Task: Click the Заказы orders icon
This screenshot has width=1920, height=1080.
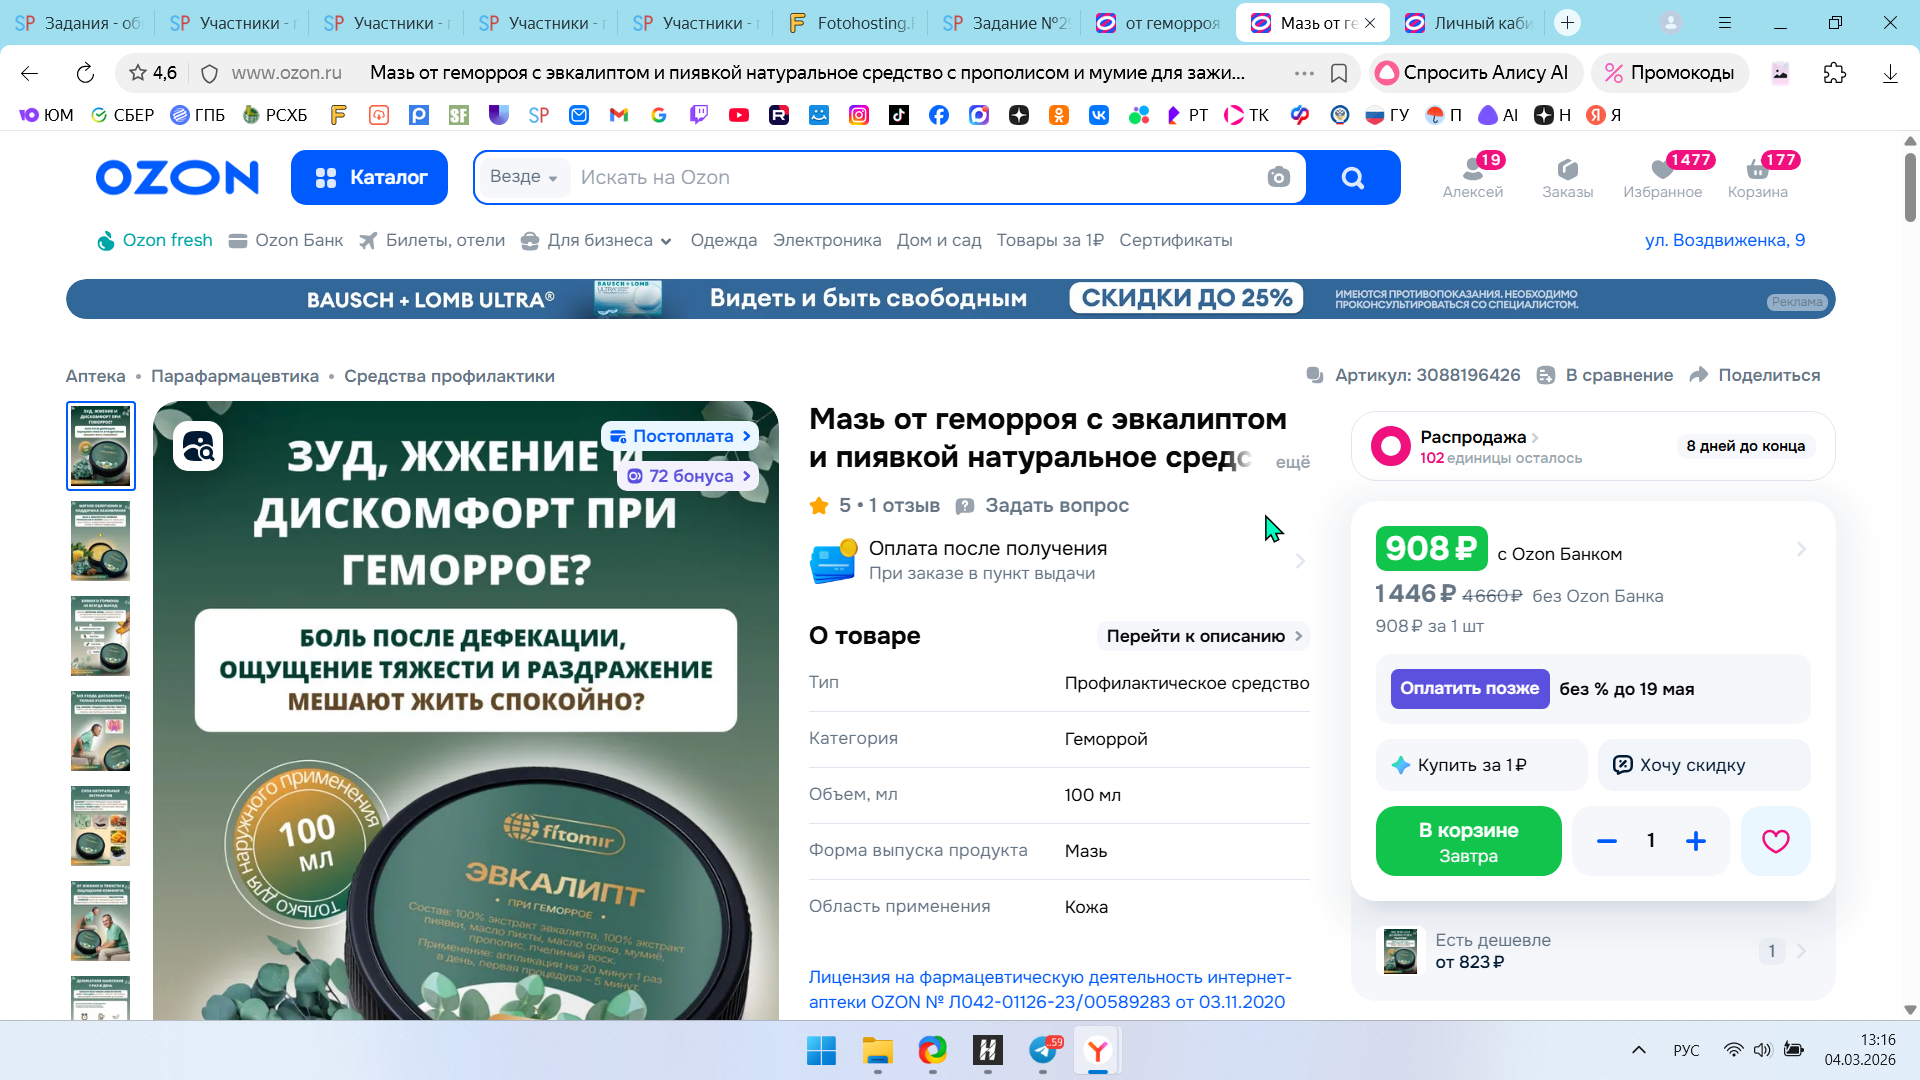Action: (x=1567, y=177)
